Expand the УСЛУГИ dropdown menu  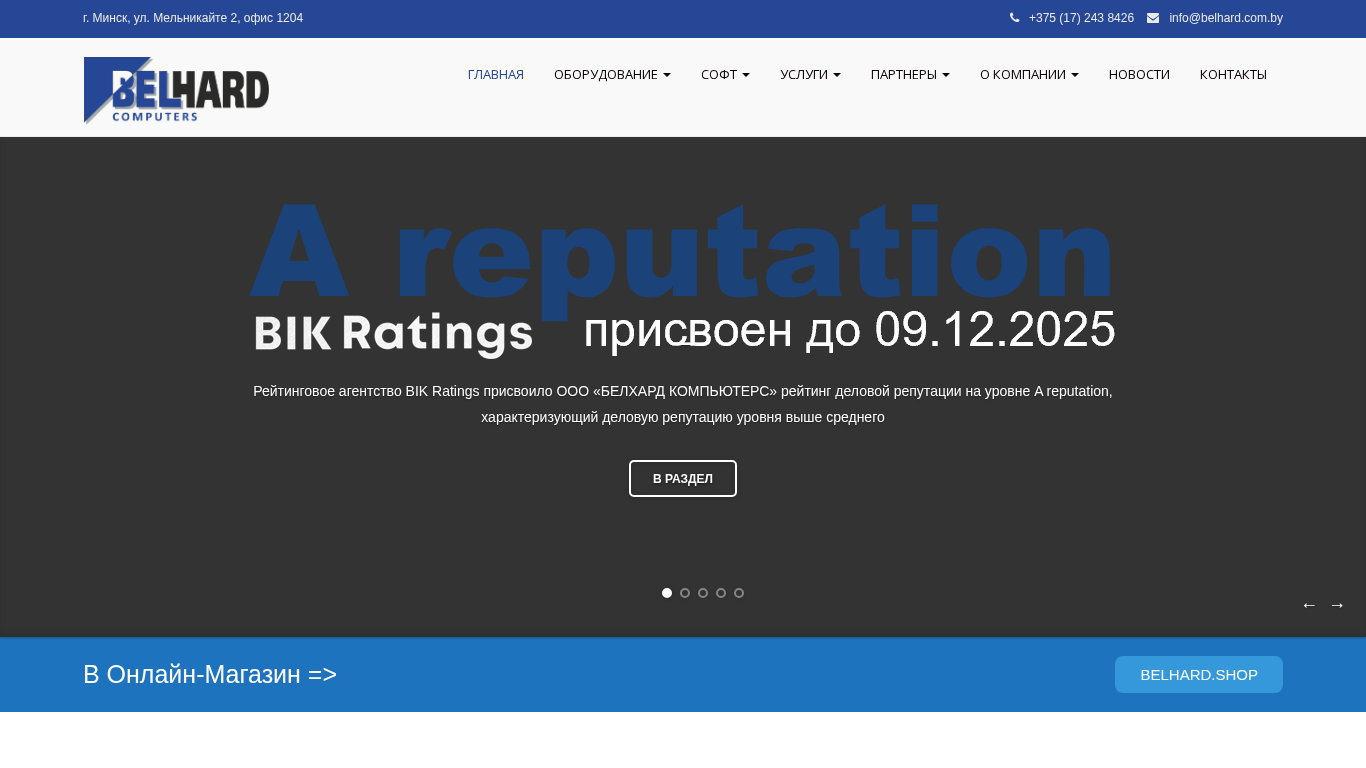pyautogui.click(x=810, y=75)
